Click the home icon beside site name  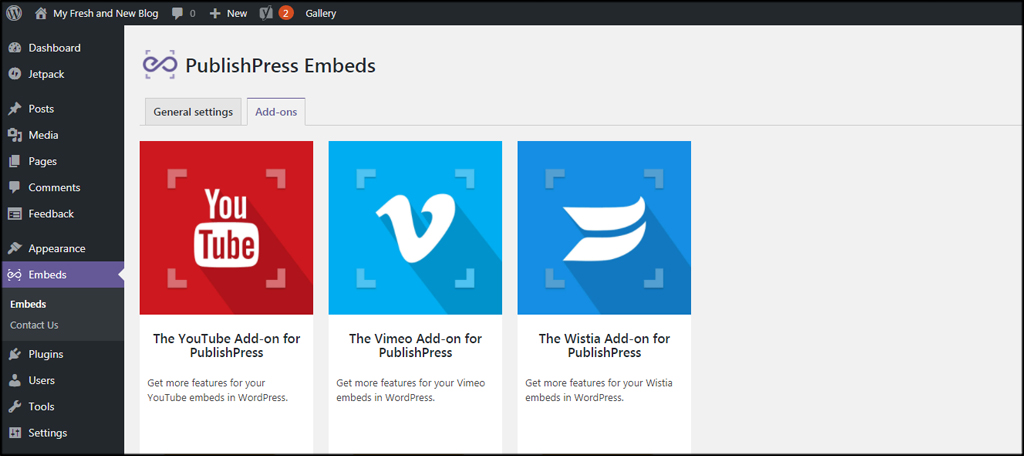[41, 13]
